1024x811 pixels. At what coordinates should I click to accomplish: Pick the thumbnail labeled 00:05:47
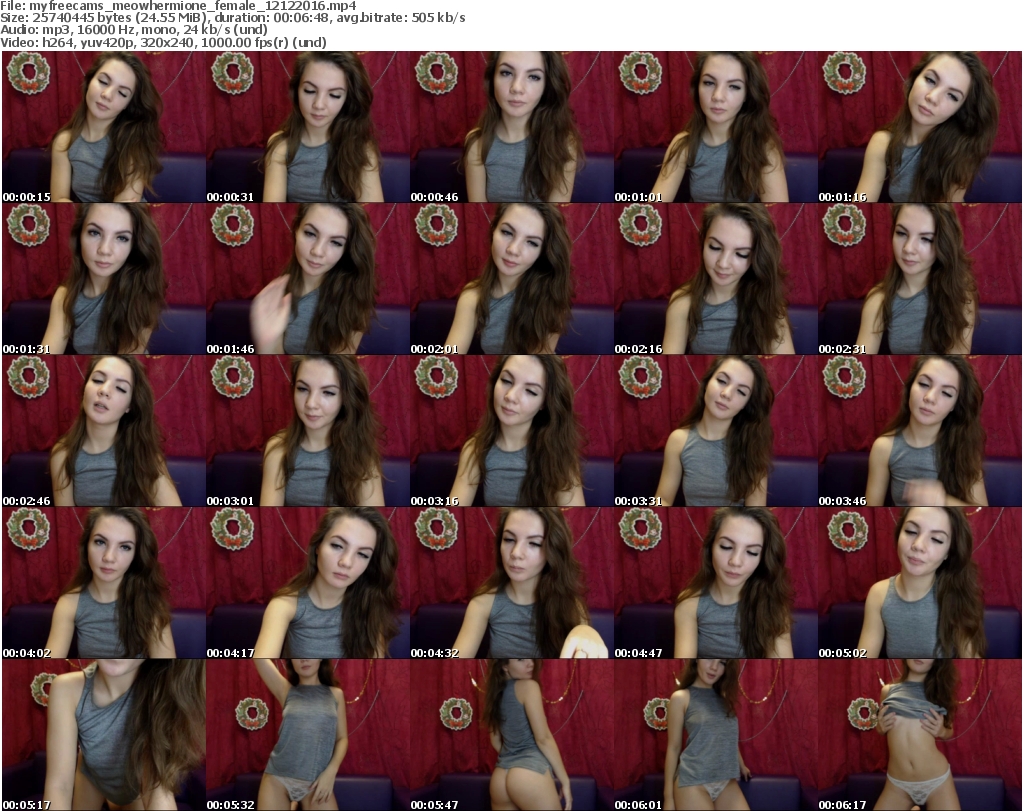(x=511, y=735)
